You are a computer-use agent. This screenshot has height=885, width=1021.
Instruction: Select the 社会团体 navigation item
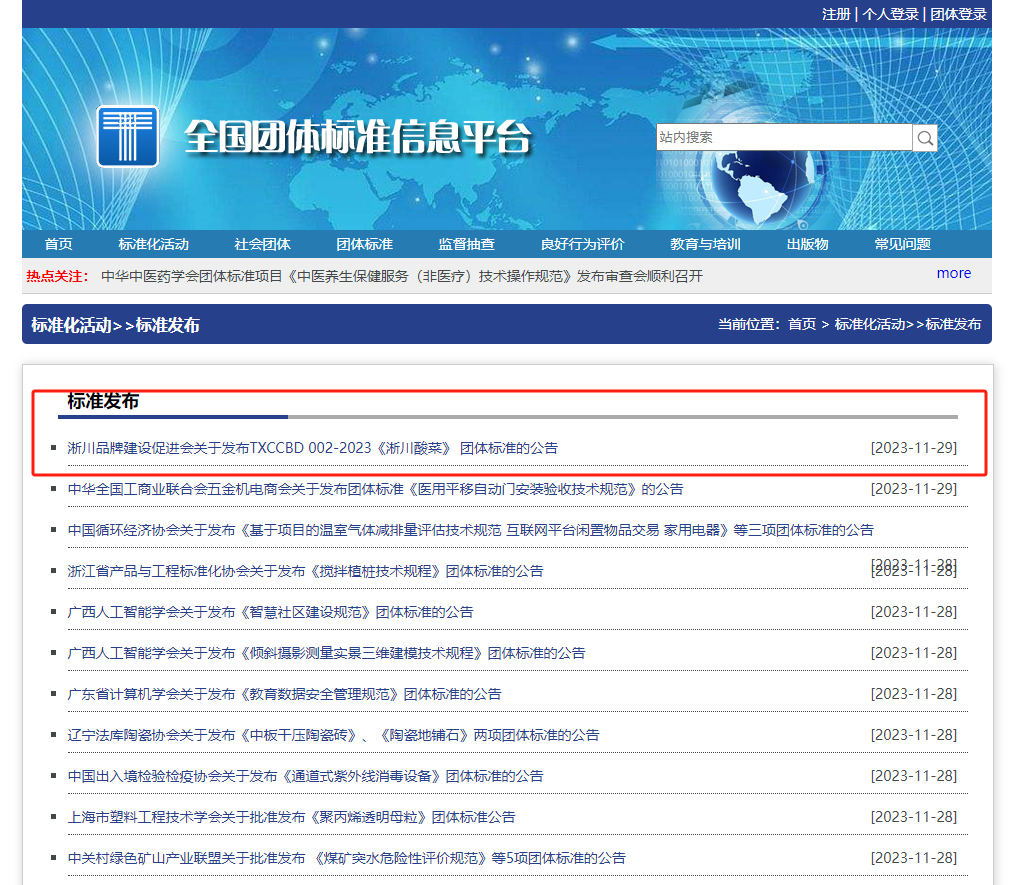click(x=262, y=244)
